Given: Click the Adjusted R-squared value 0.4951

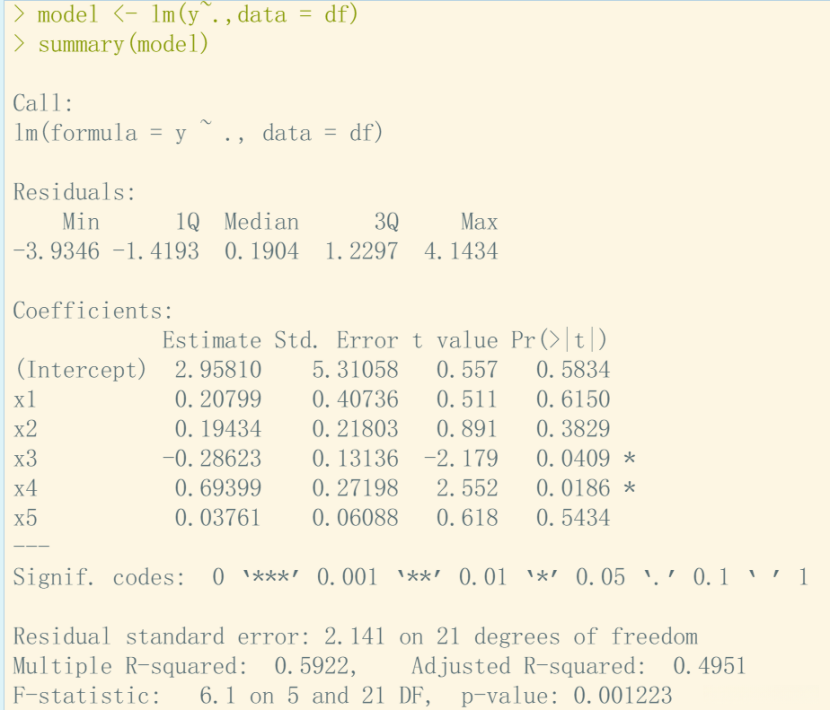Looking at the screenshot, I should (710, 666).
